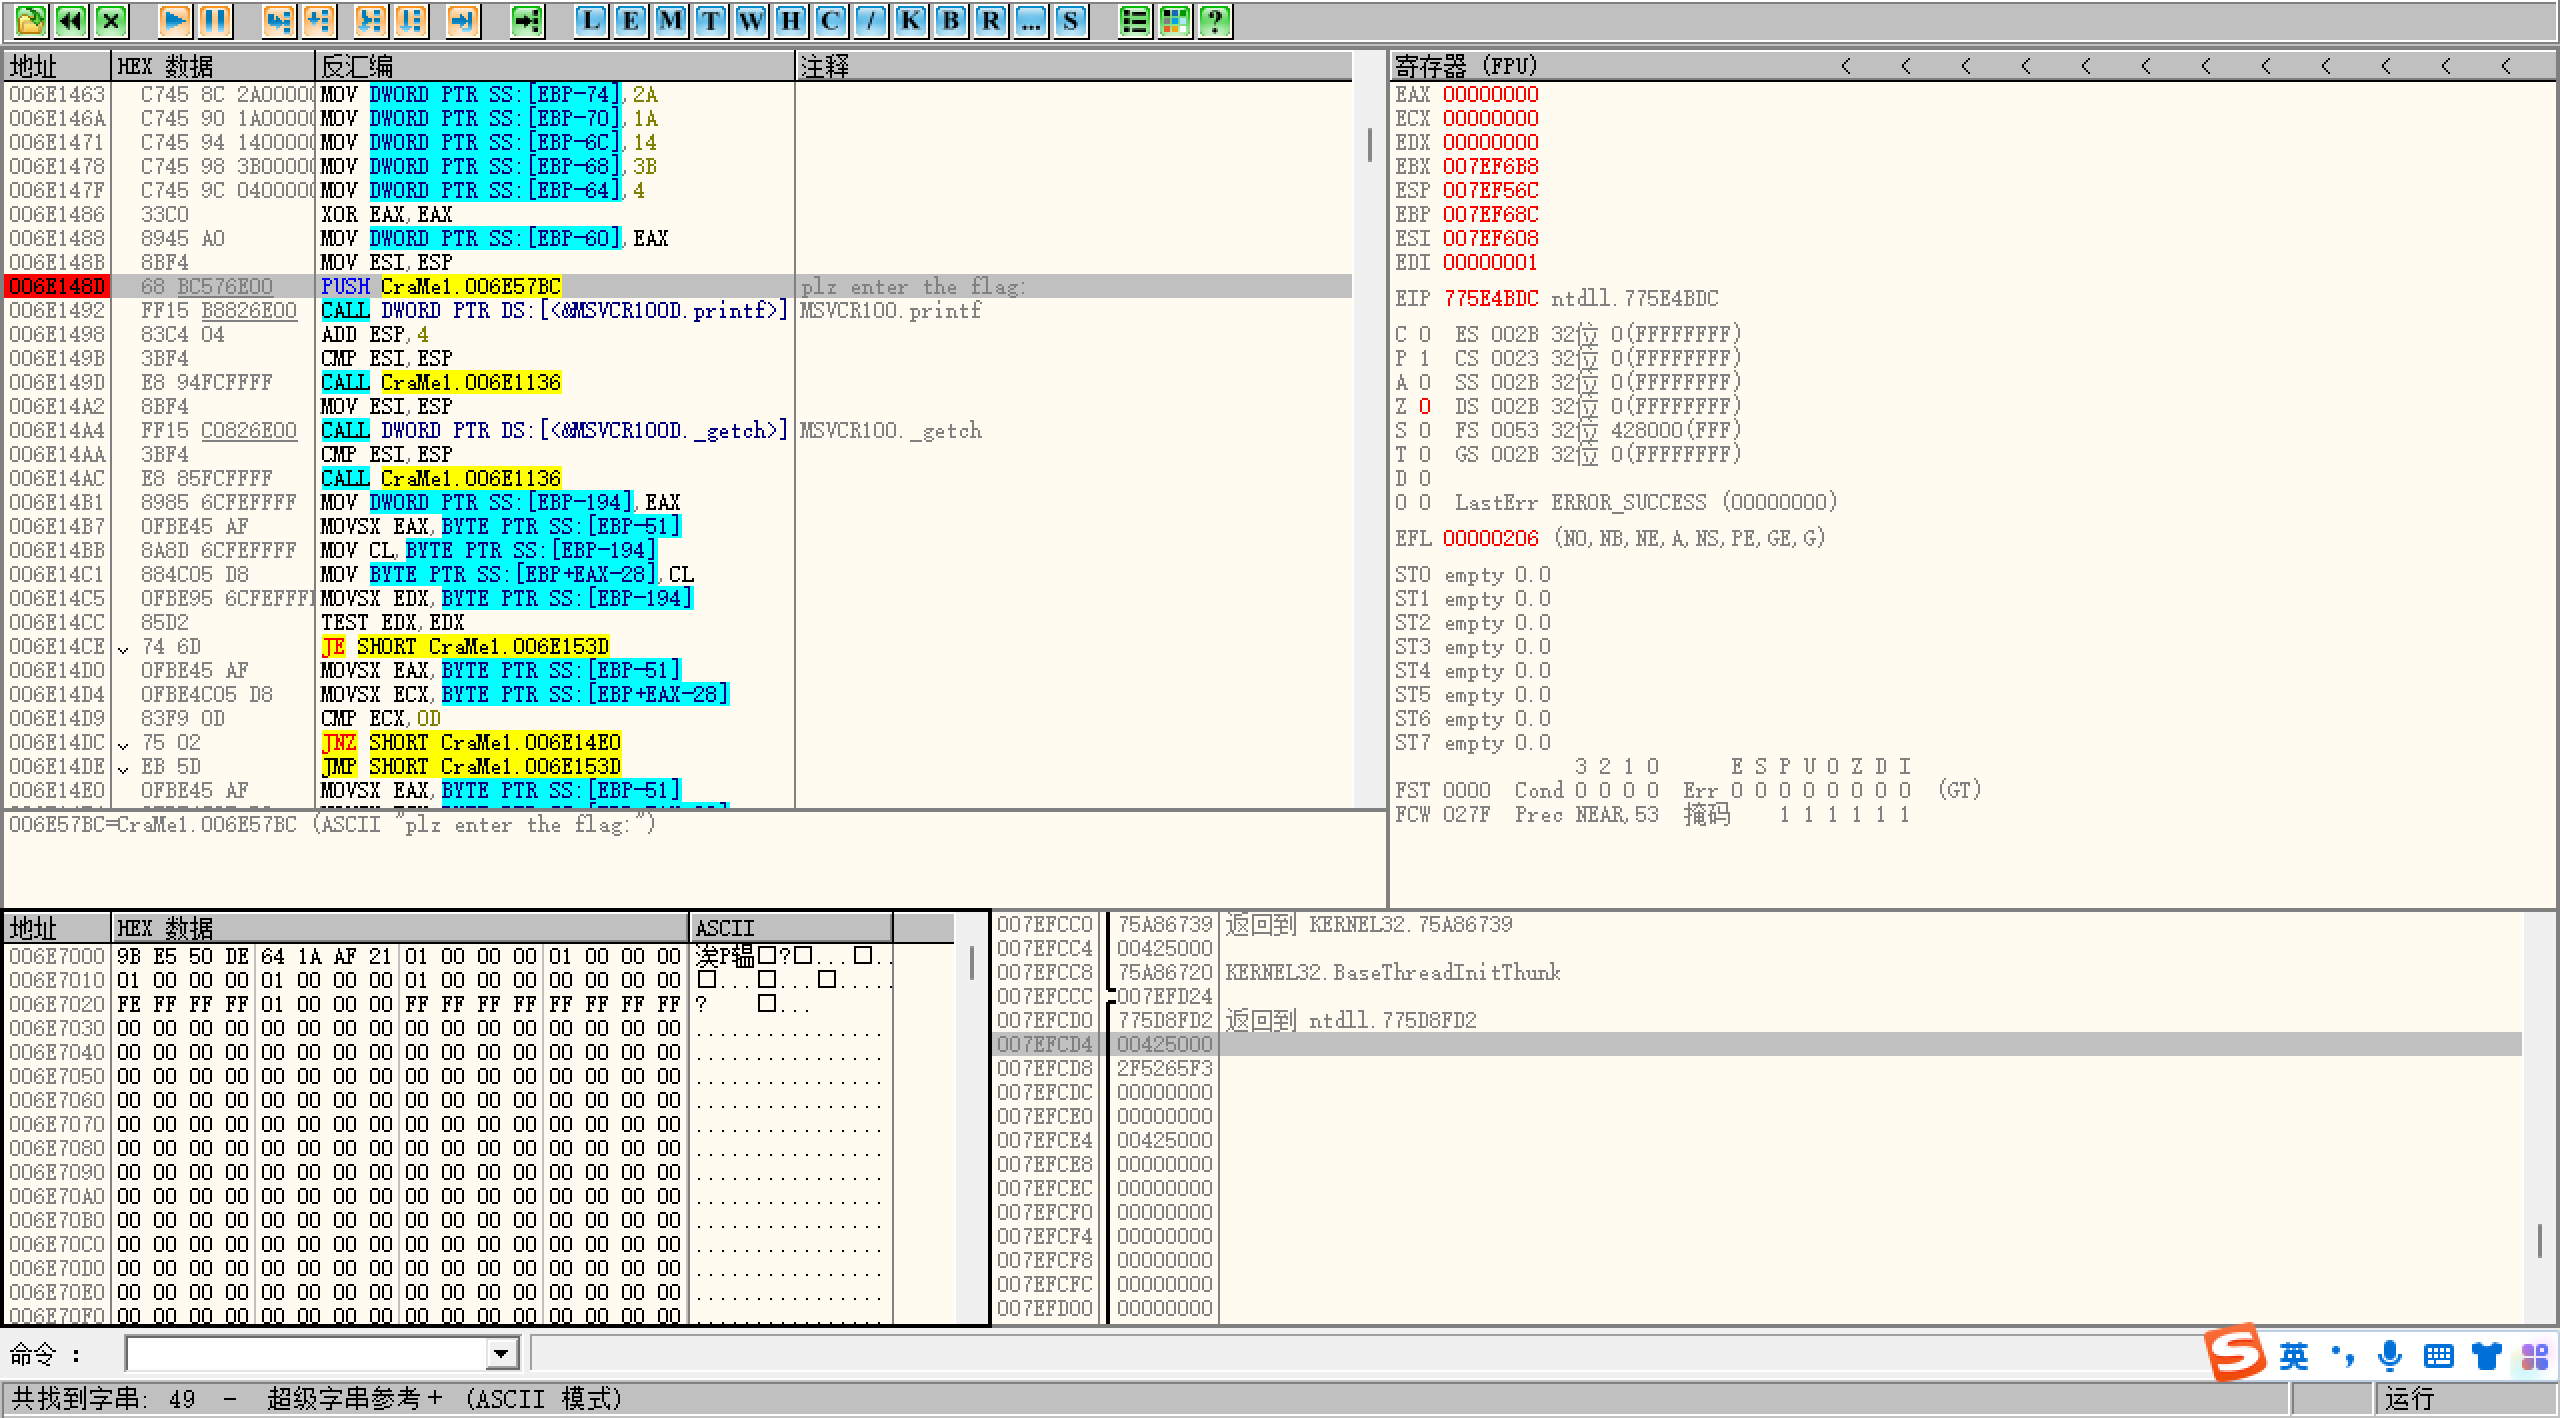Click the stack pane scrollbar thumb
Viewport: 2560px width, 1418px height.
point(2538,1241)
